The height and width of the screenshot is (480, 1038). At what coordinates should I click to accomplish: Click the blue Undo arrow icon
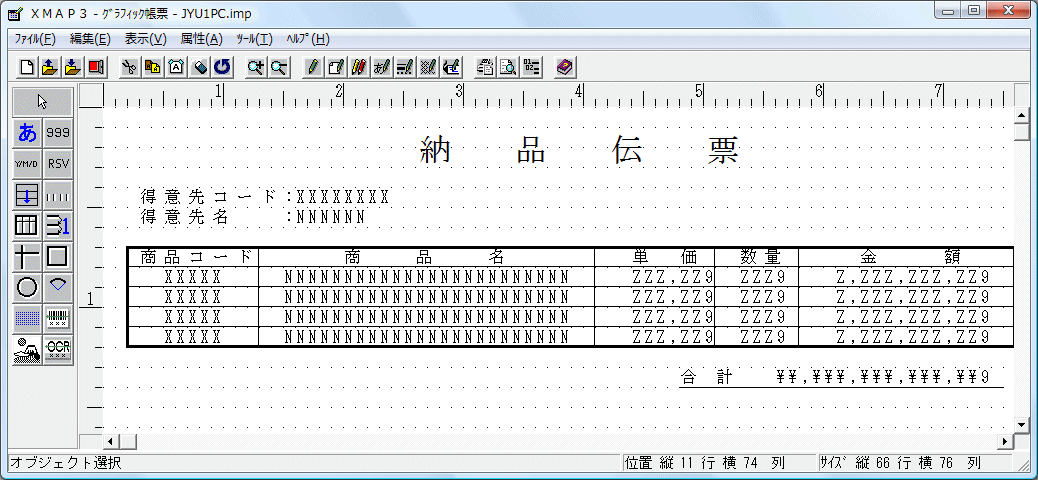223,67
